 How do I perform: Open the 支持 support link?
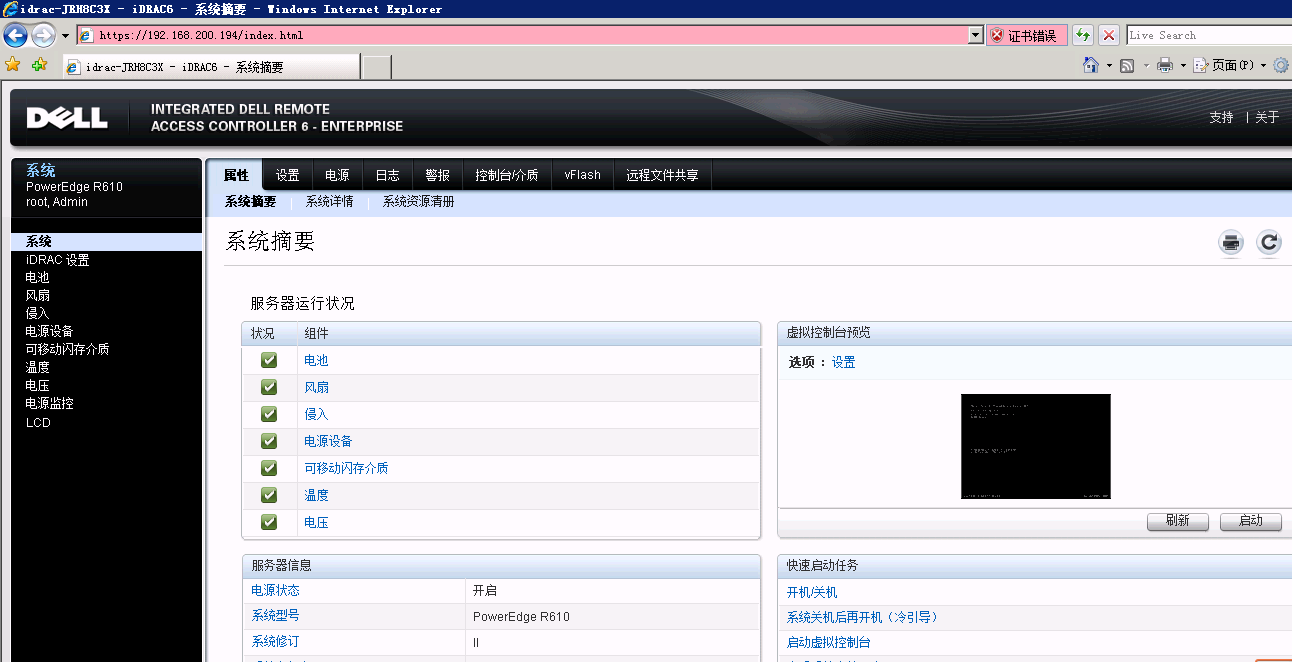[1221, 118]
